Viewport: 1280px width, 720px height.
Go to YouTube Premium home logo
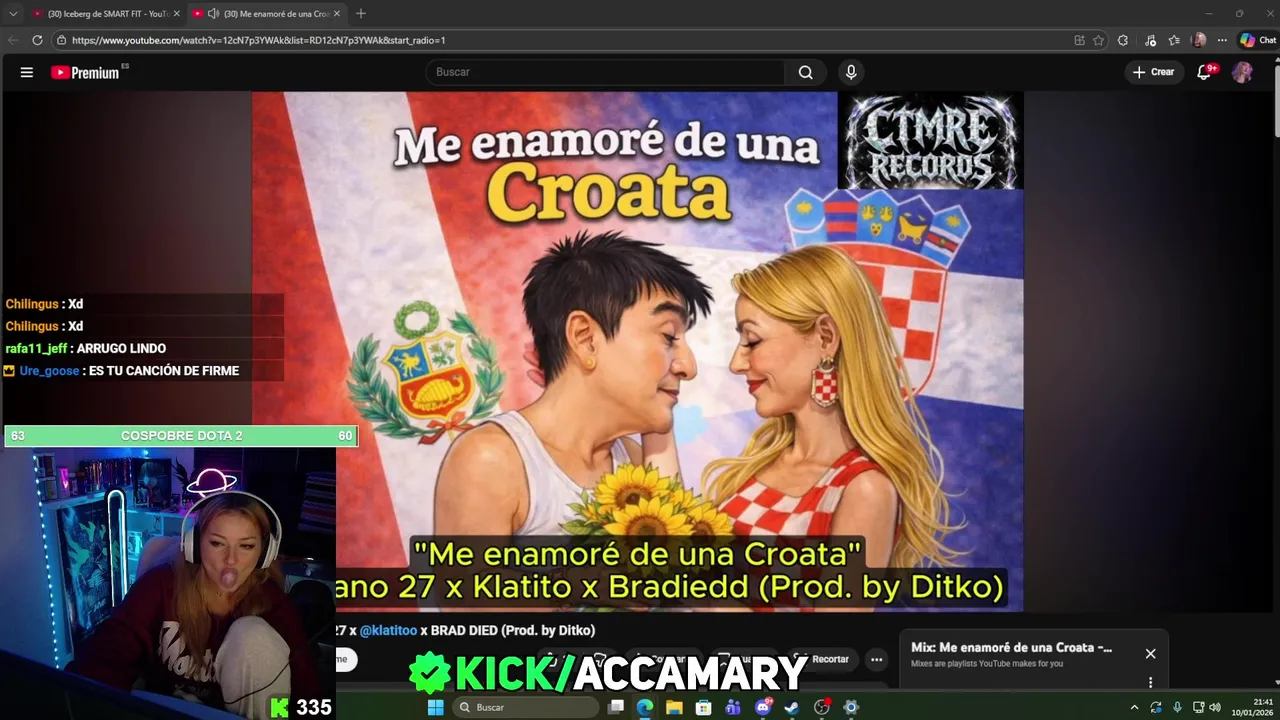(x=87, y=72)
